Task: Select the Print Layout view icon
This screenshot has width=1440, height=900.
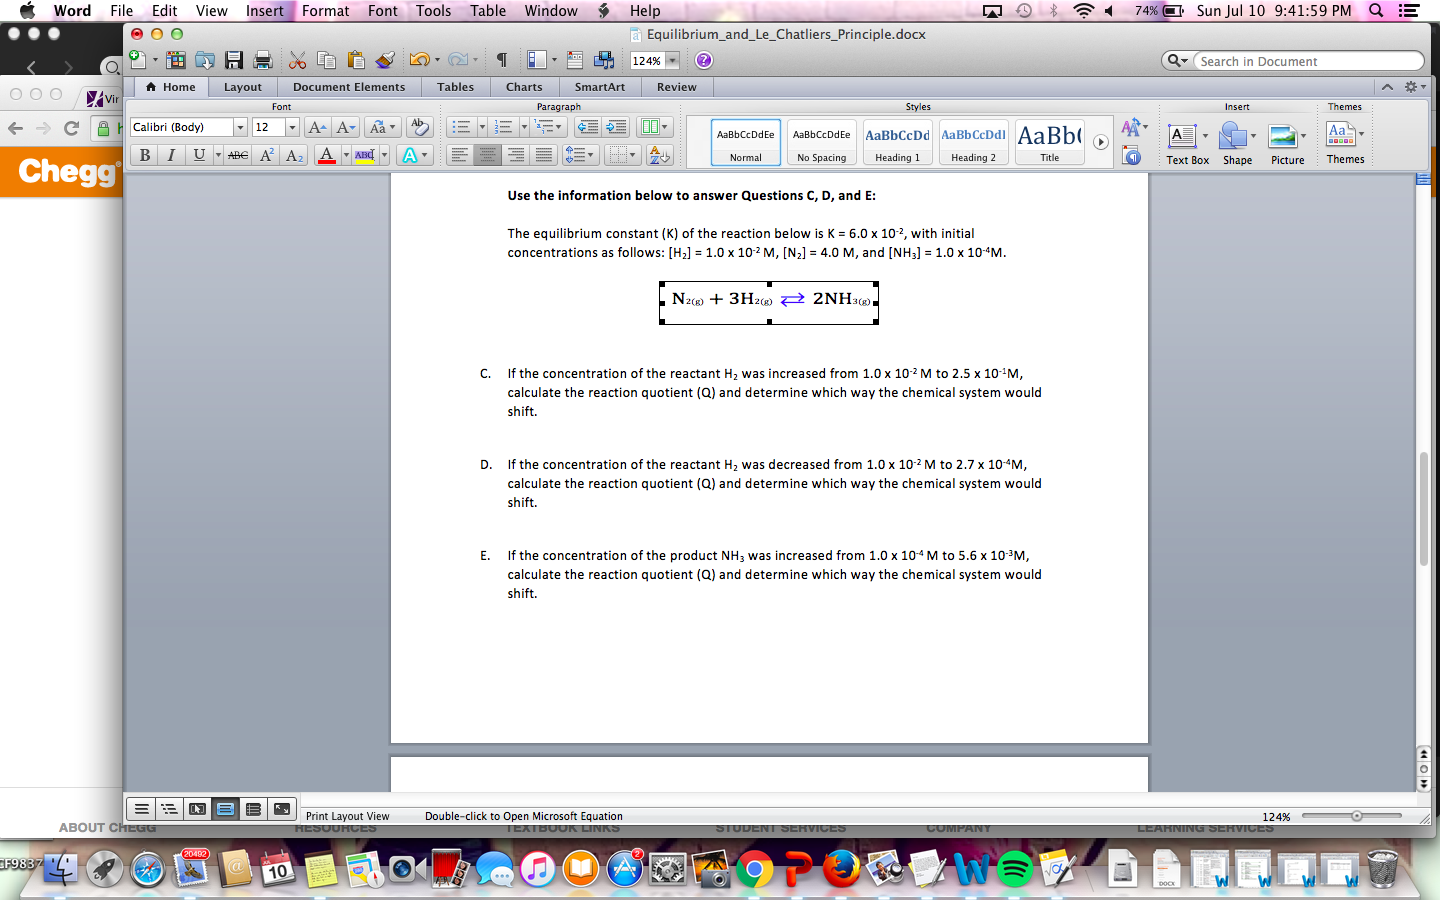Action: [x=225, y=808]
